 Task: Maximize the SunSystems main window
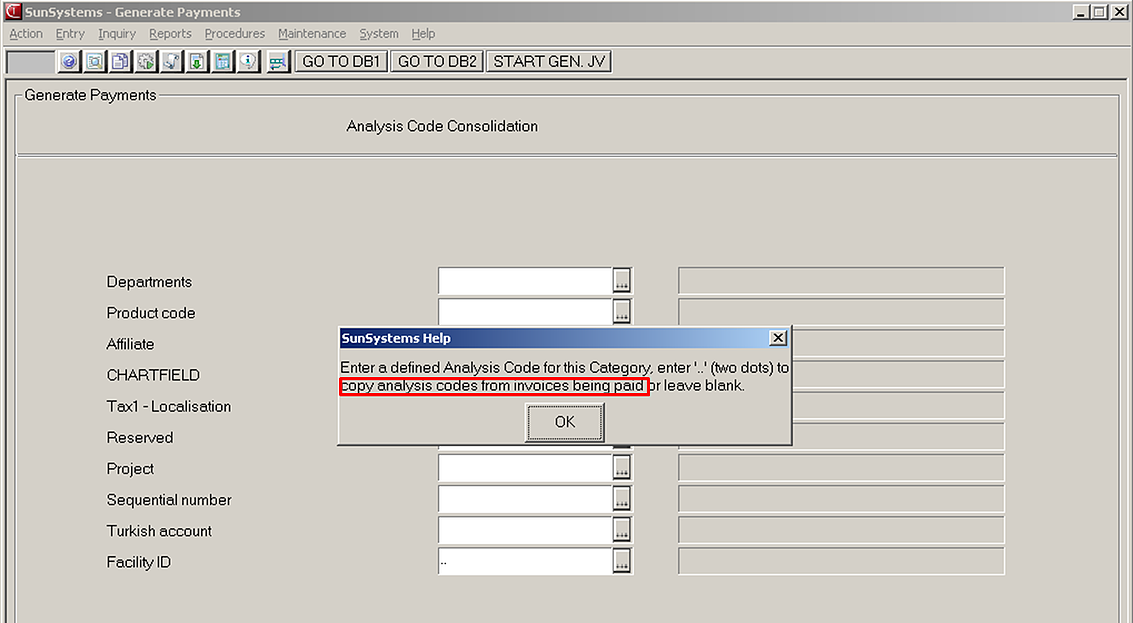[1098, 12]
